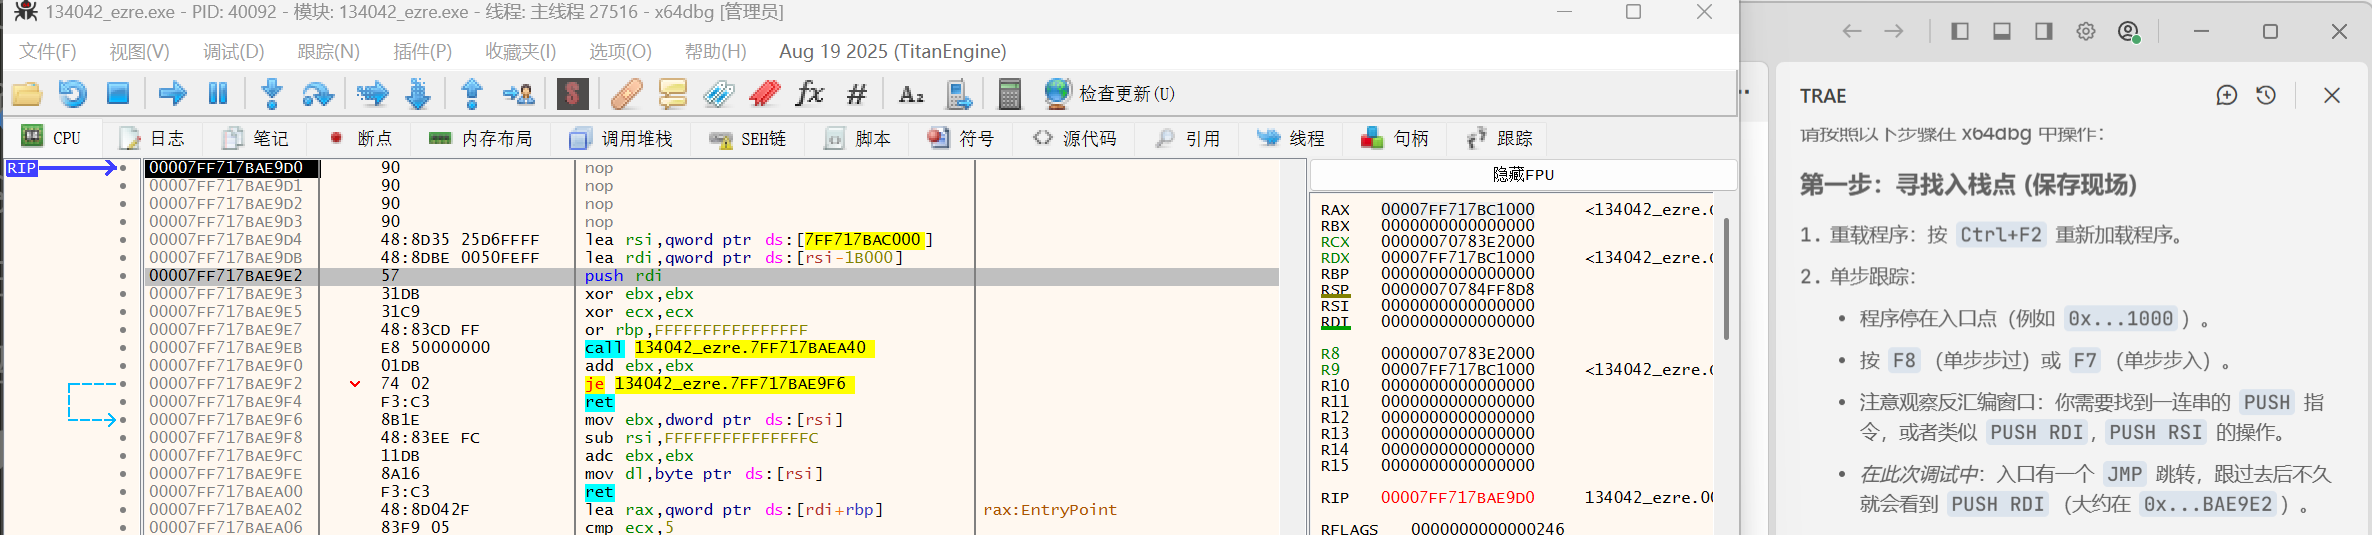The height and width of the screenshot is (535, 2372).
Task: Click the Step Into toolbar icon
Action: [271, 94]
